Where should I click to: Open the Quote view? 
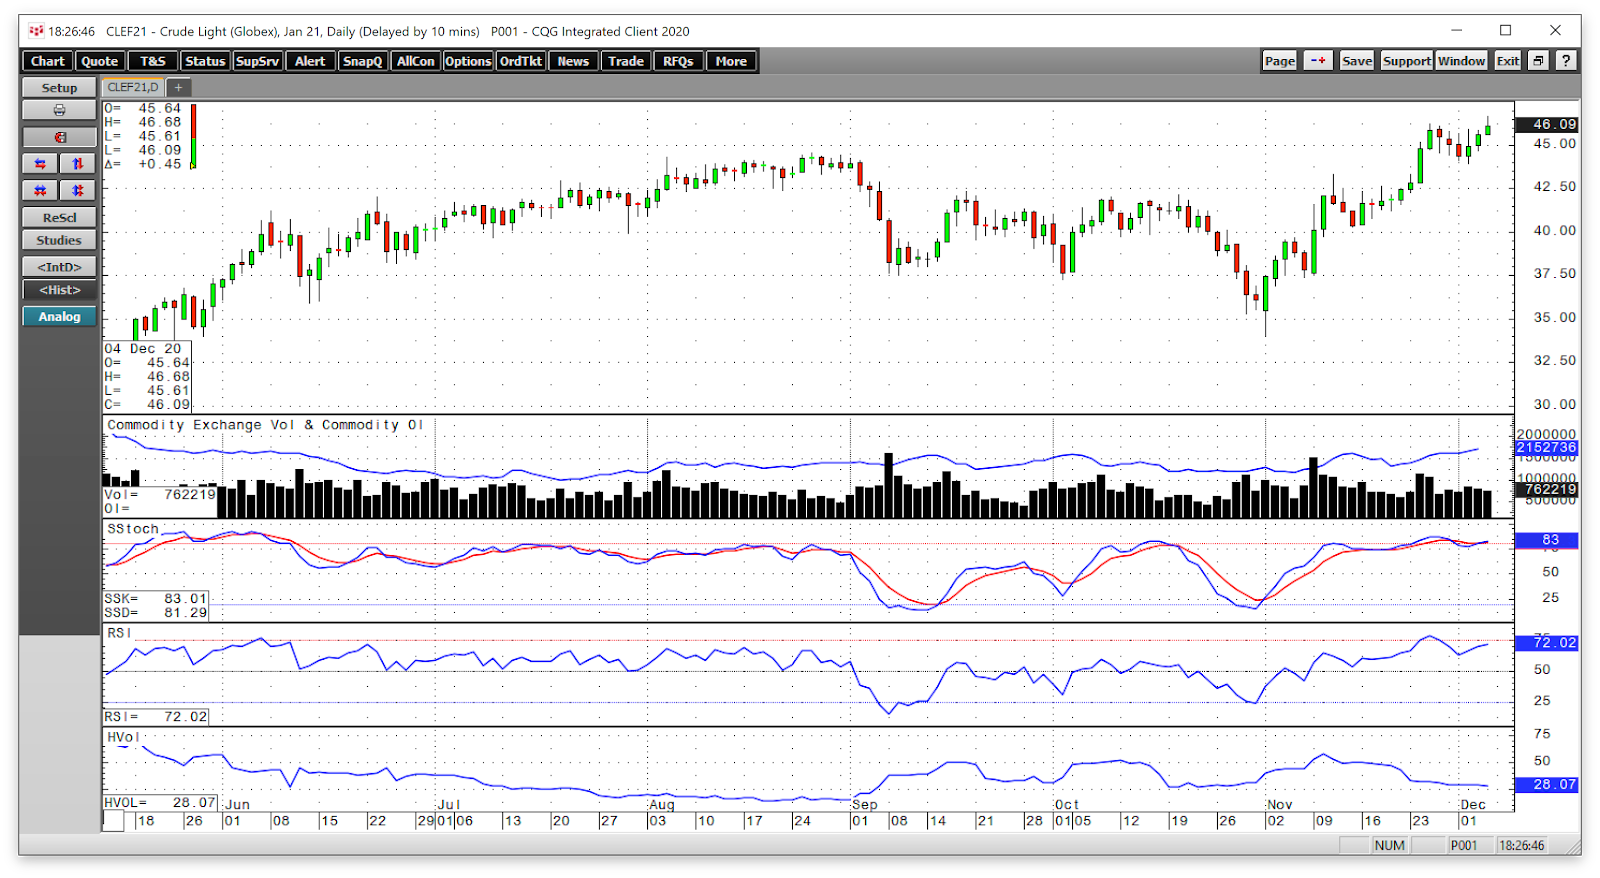[100, 61]
